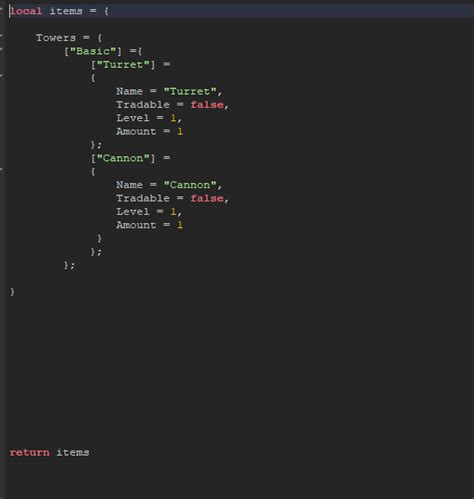Image resolution: width=474 pixels, height=499 pixels.
Task: Select the "Cannon" string value after Name
Action: tap(190, 185)
